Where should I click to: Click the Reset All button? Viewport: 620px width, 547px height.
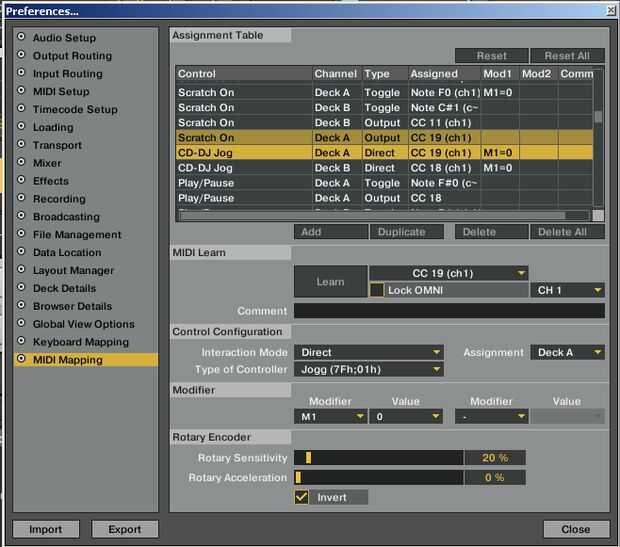[x=567, y=56]
